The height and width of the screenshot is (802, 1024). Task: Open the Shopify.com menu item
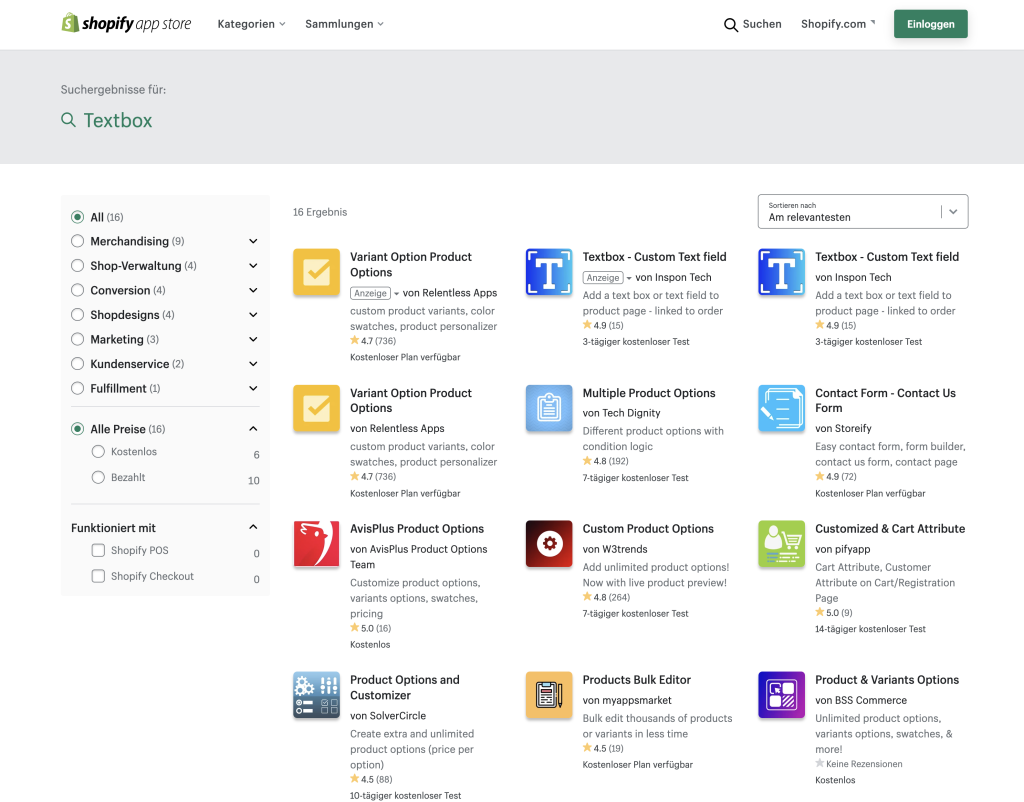coord(836,24)
